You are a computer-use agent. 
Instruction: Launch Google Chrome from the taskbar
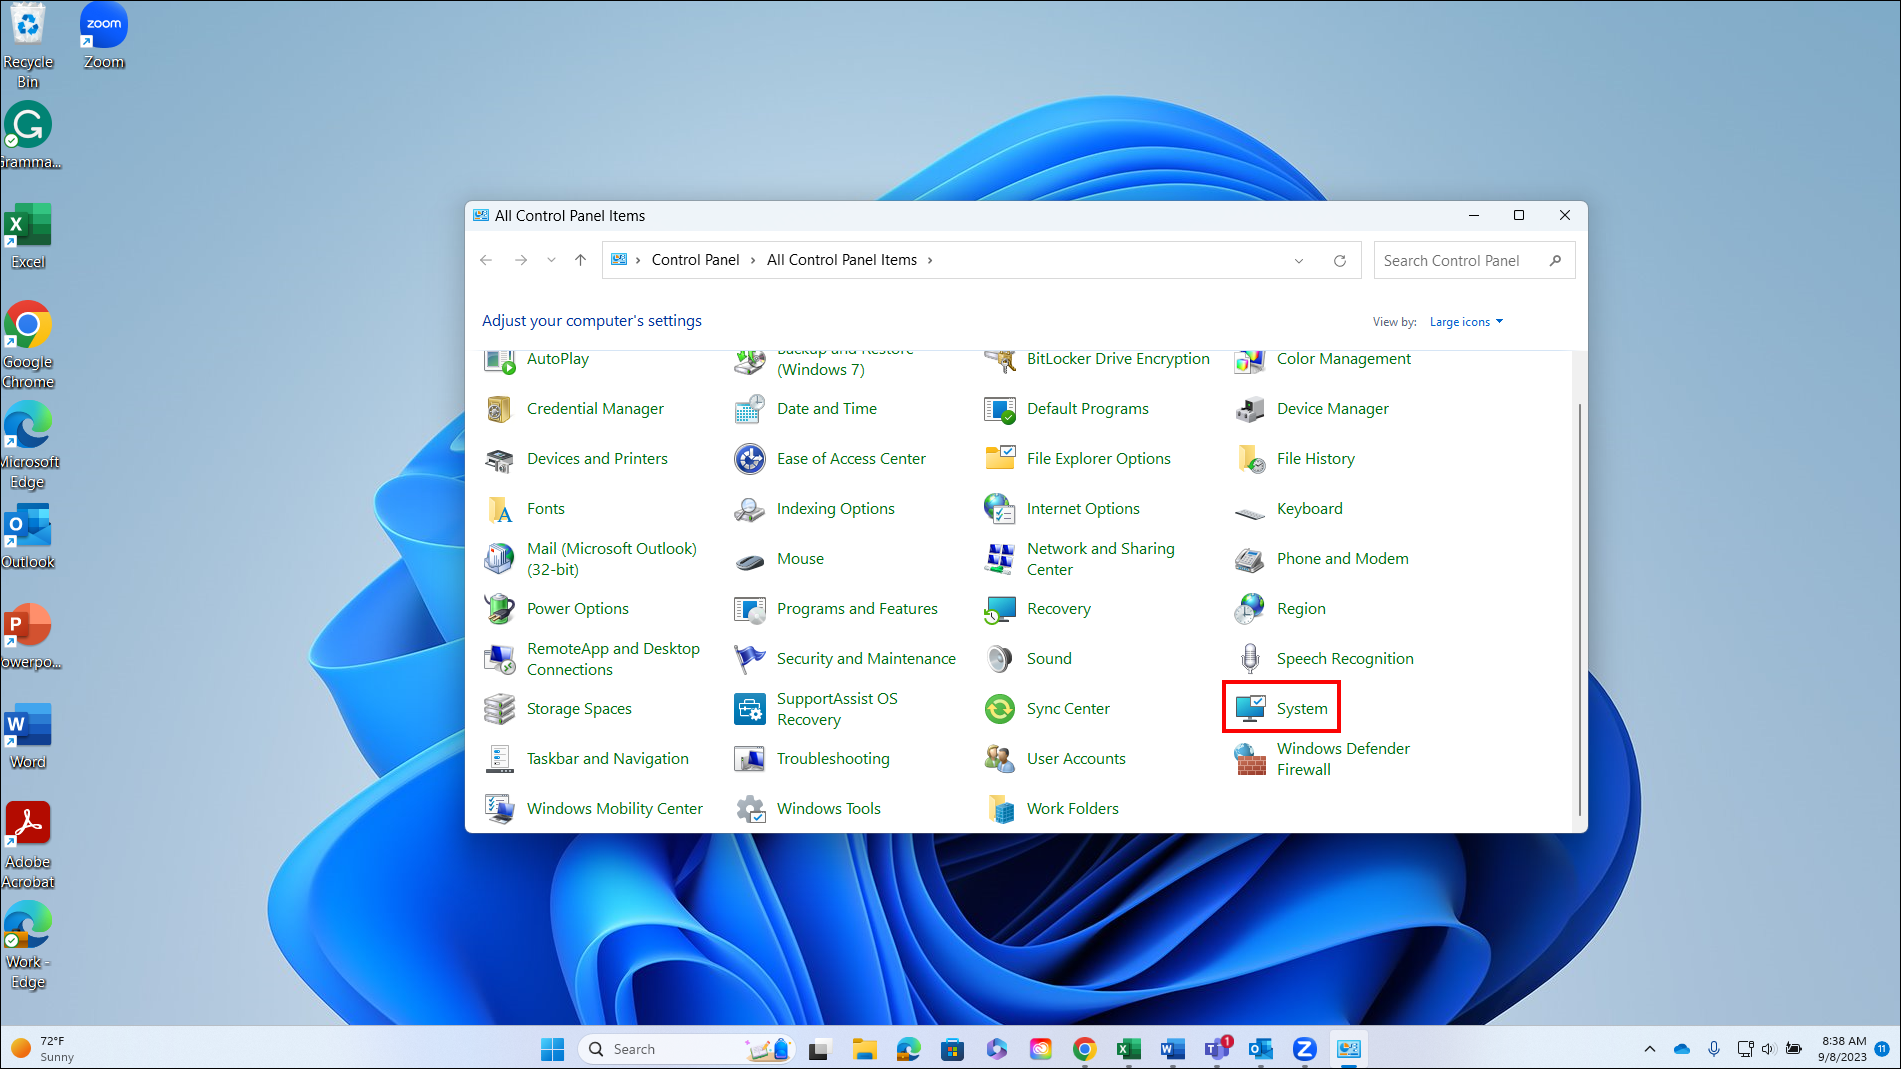coord(1085,1048)
